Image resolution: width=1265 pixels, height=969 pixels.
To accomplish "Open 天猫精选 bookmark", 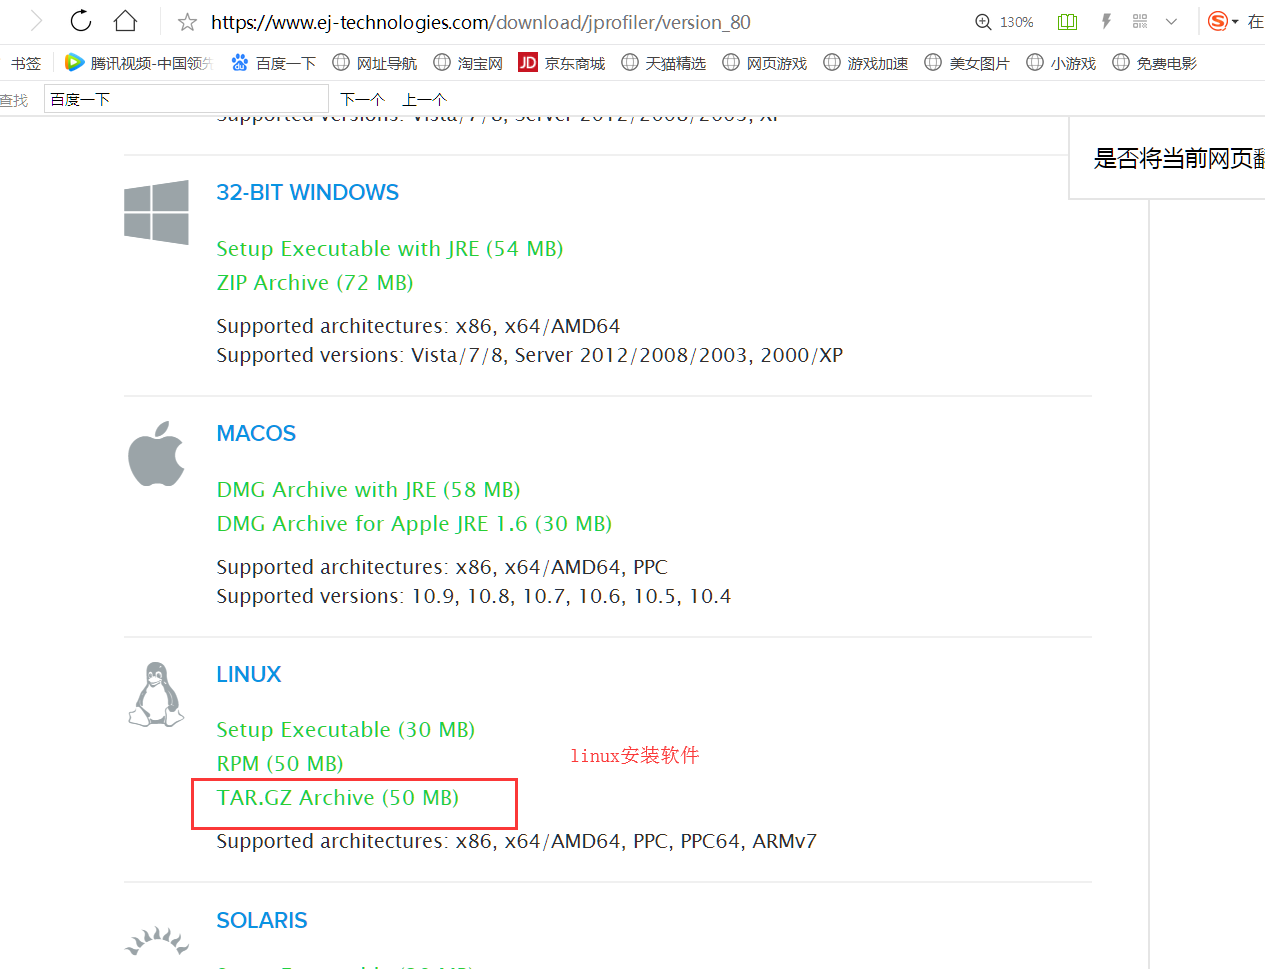I will pos(664,63).
